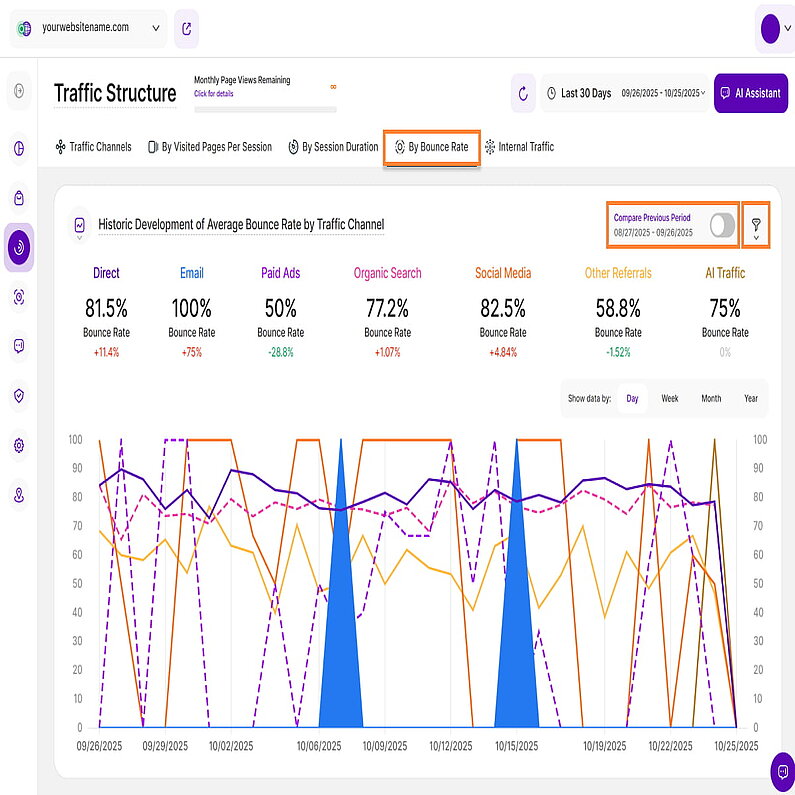Show data by Month

tap(710, 398)
